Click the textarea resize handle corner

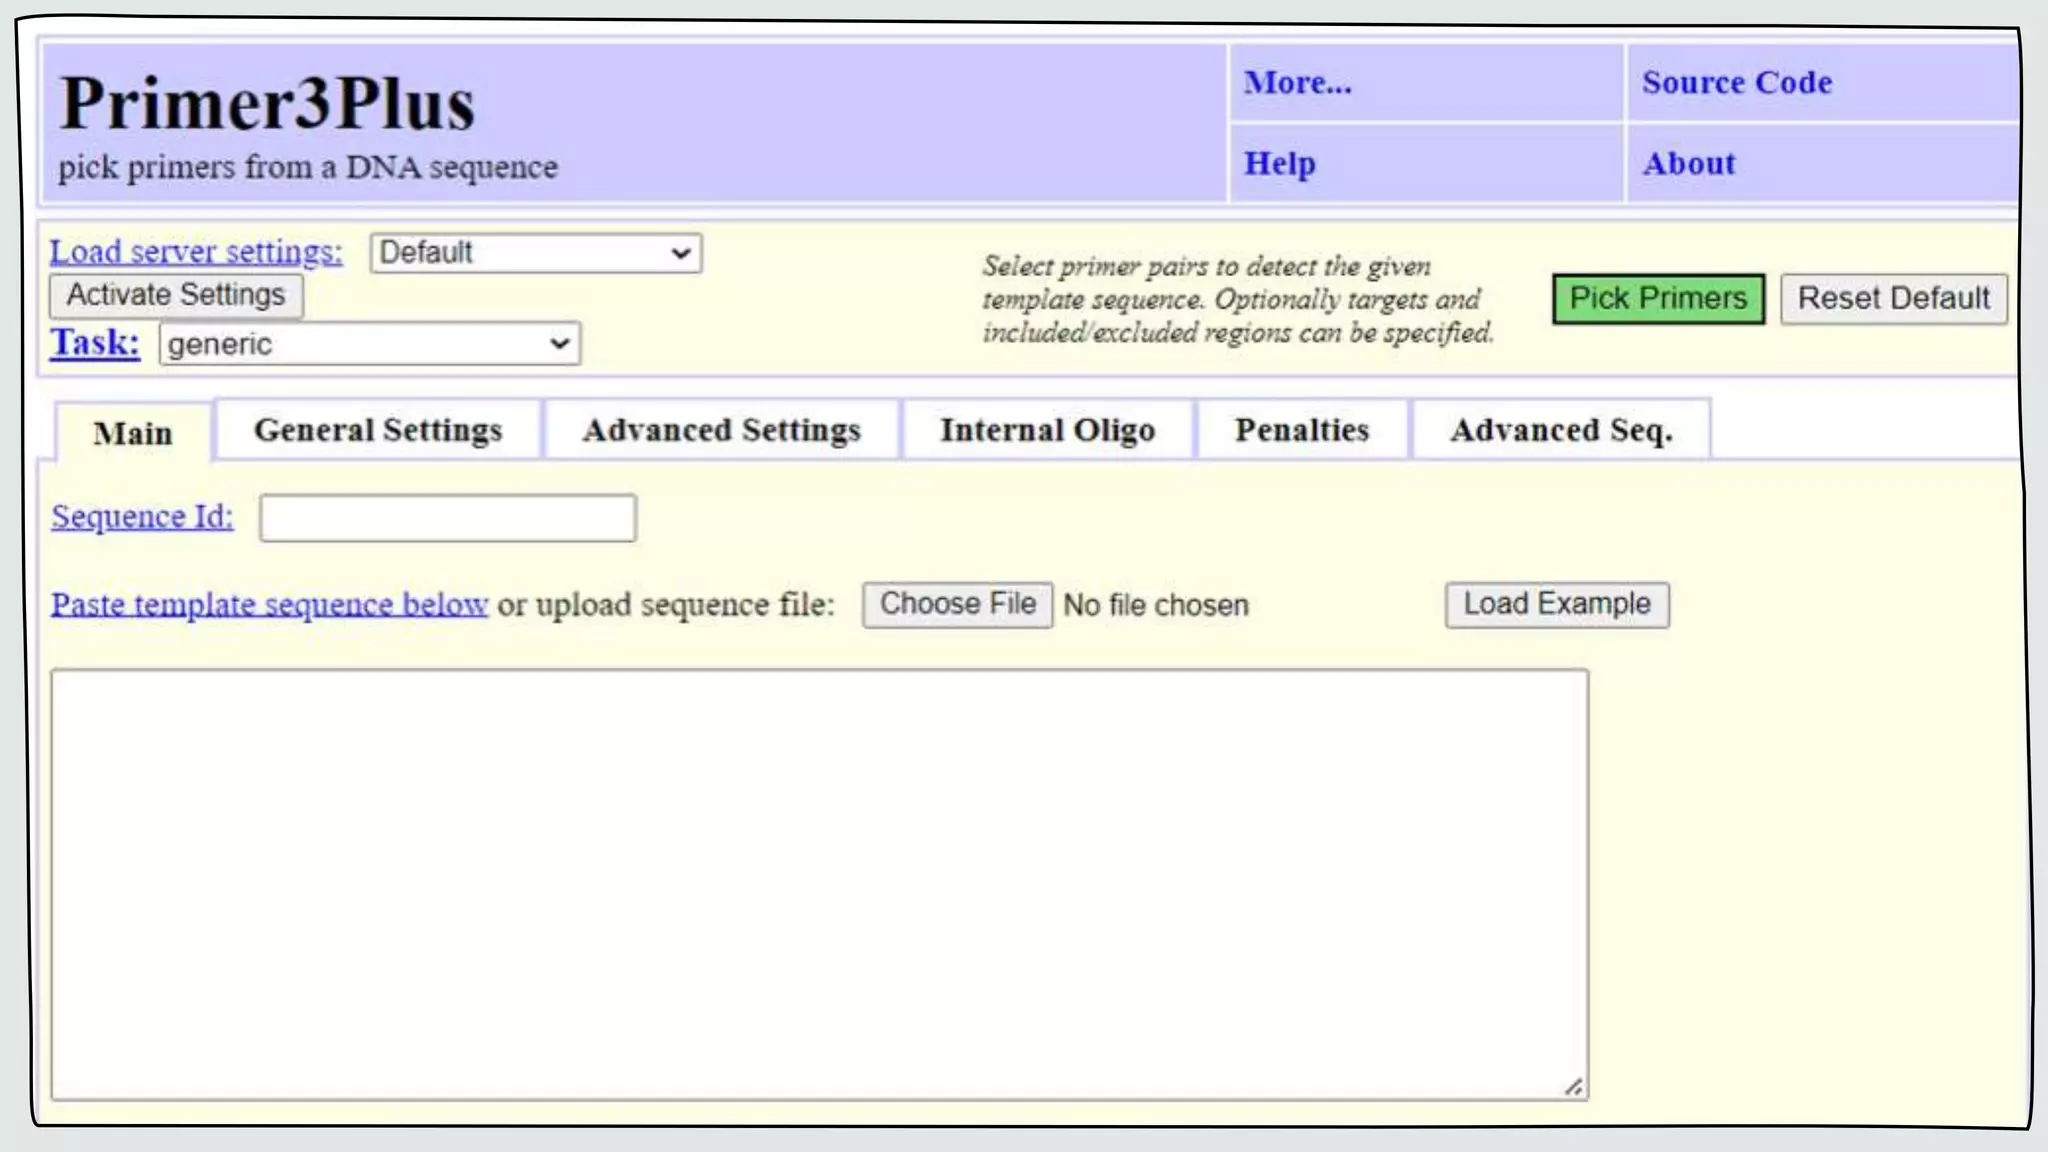coord(1574,1087)
